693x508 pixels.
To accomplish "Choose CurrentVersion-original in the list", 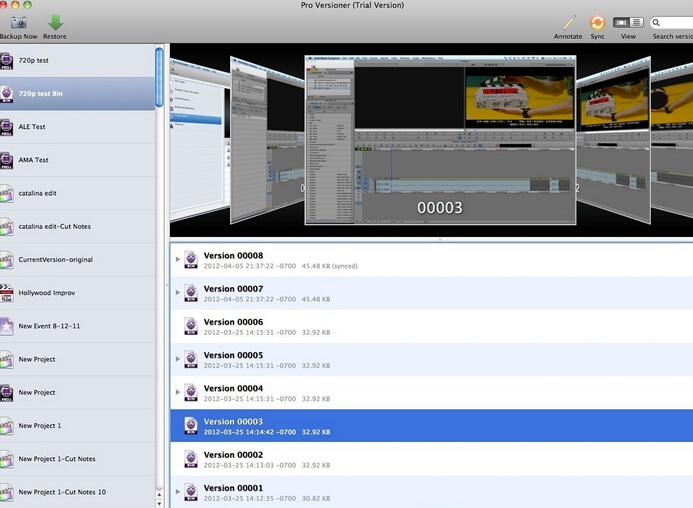I will click(55, 259).
